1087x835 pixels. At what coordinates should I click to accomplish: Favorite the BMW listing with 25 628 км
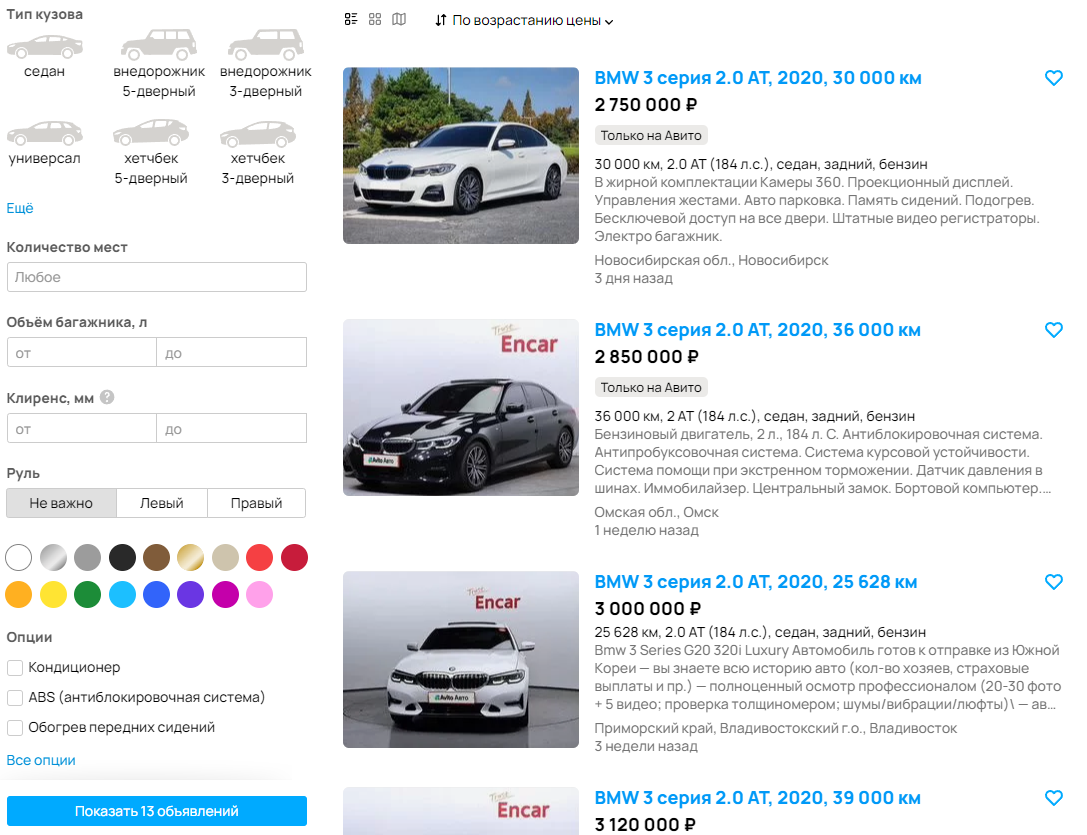(1054, 581)
